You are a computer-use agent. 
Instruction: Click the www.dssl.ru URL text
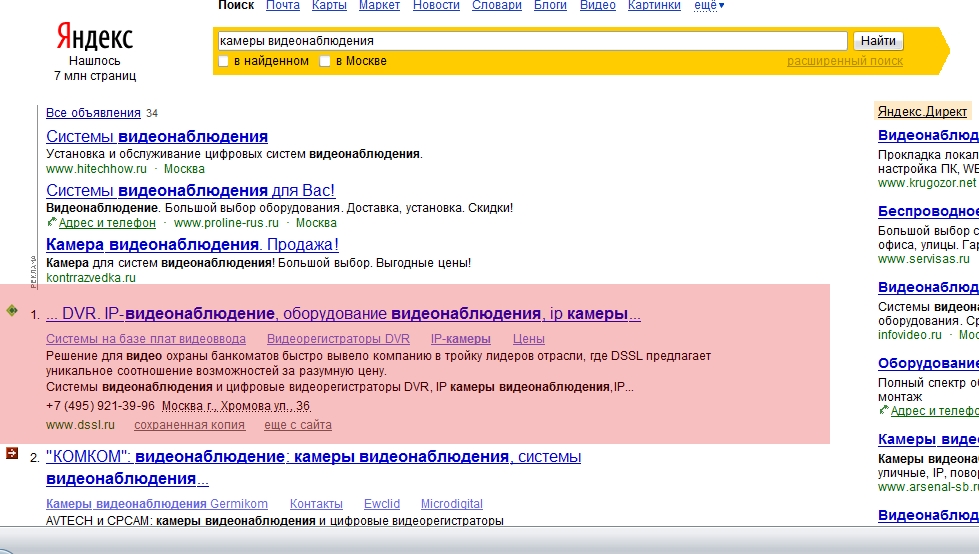(x=81, y=425)
